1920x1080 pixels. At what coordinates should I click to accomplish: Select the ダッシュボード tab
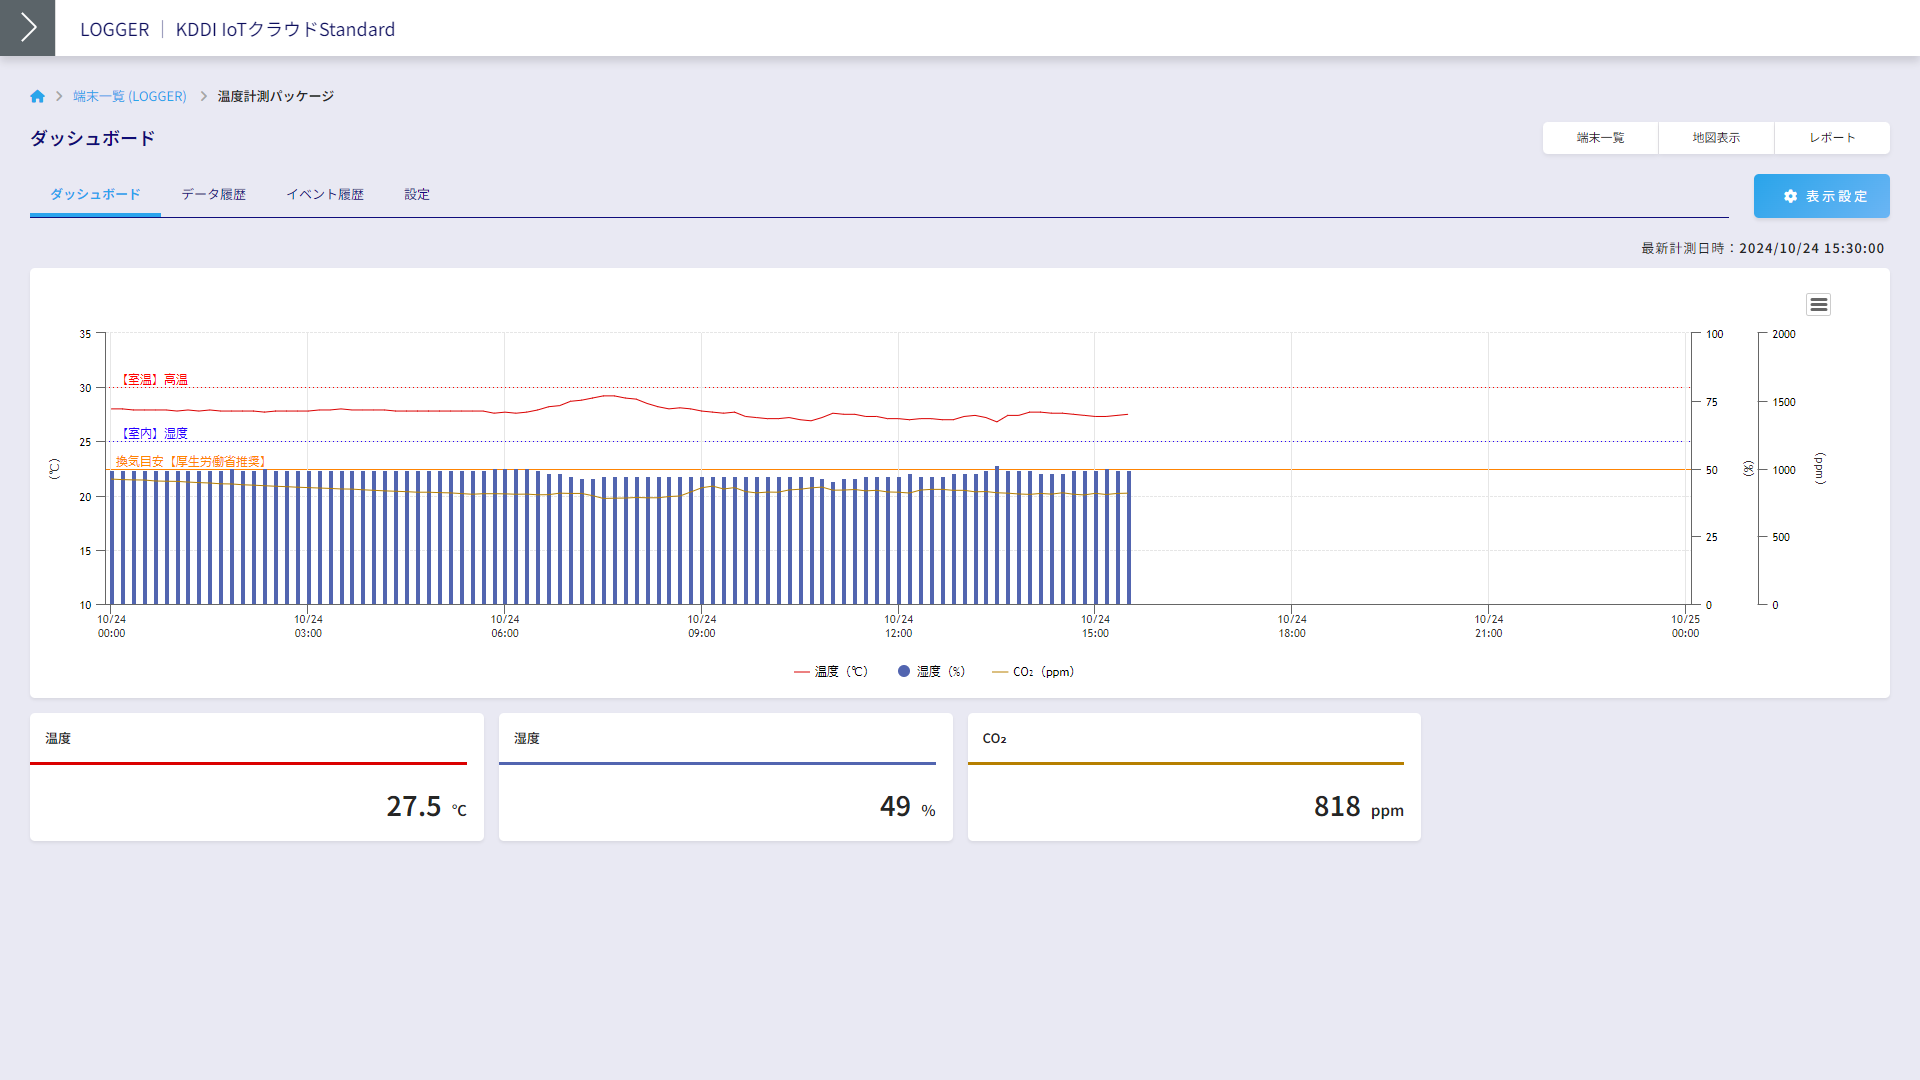tap(95, 194)
